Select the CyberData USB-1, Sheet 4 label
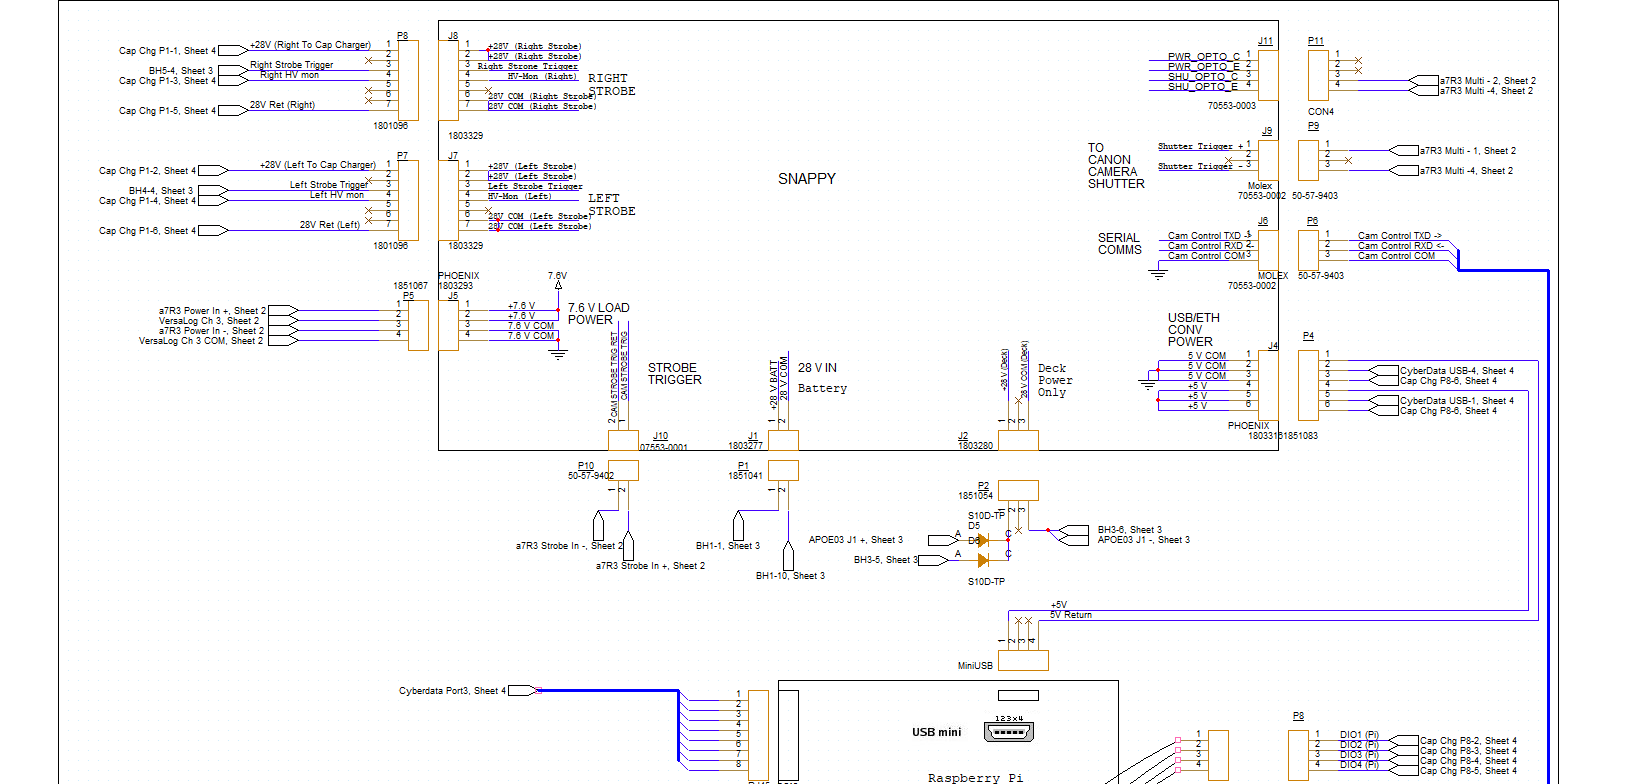 pyautogui.click(x=1457, y=401)
